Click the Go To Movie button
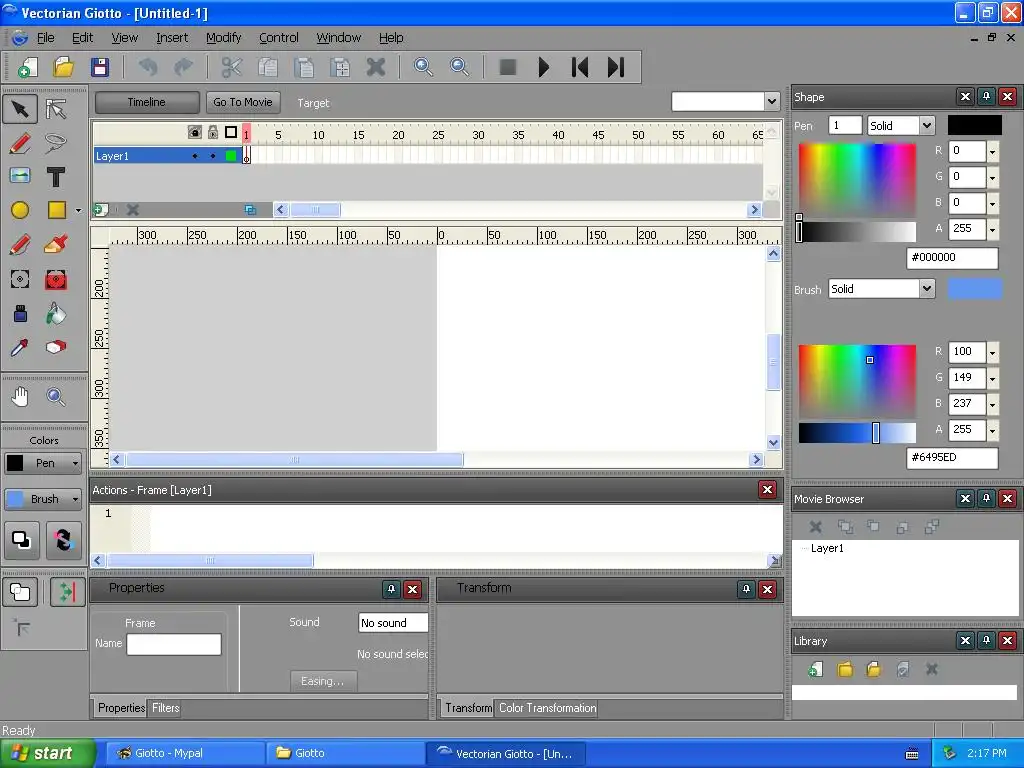Screen dimensions: 1024x768 [x=243, y=102]
